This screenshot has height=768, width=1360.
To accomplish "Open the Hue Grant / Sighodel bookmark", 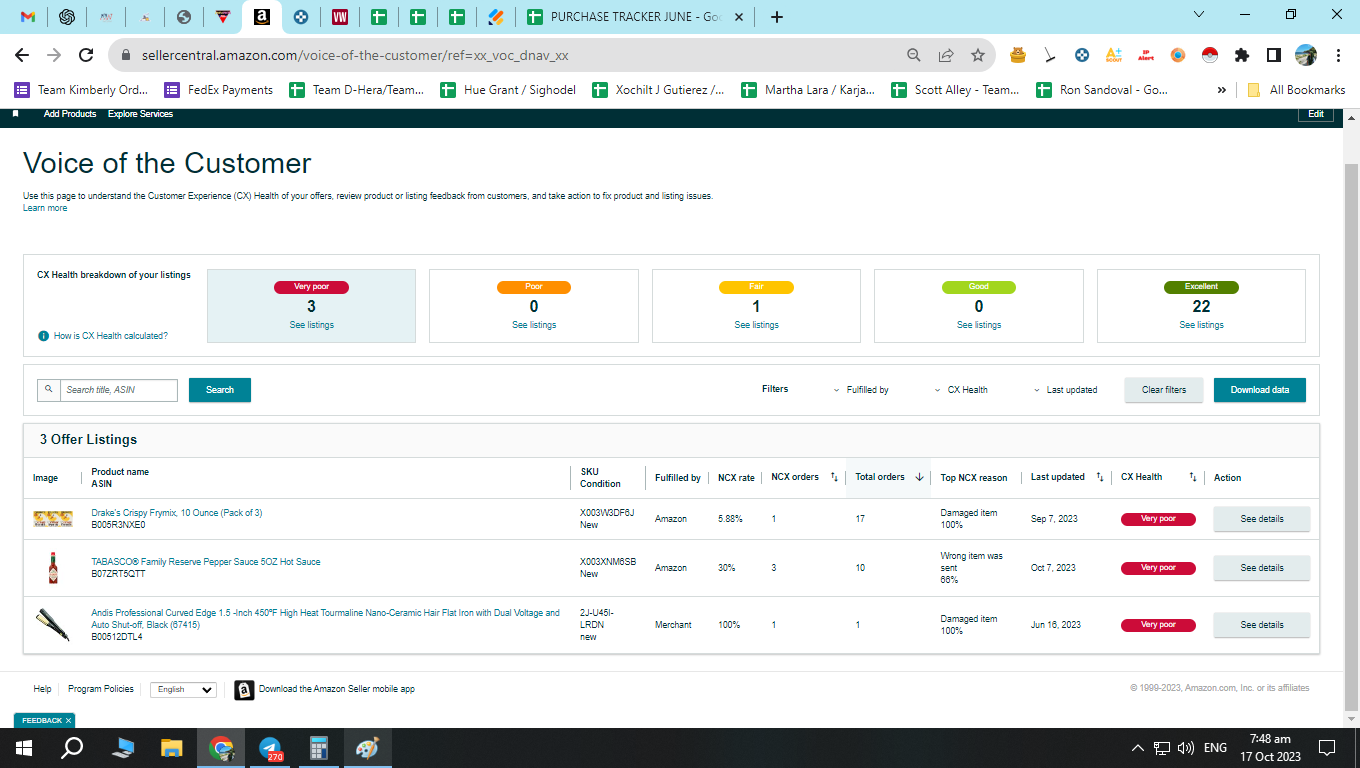I will [509, 90].
